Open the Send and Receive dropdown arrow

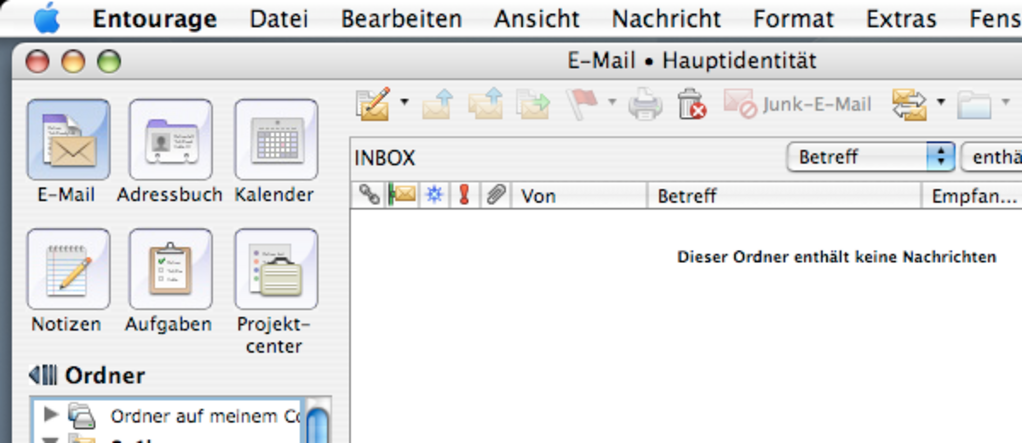(941, 102)
